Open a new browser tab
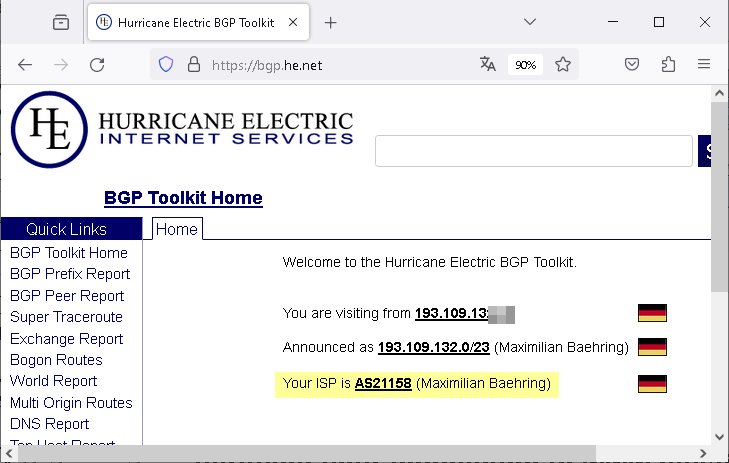Image resolution: width=729 pixels, height=463 pixels. pyautogui.click(x=330, y=22)
